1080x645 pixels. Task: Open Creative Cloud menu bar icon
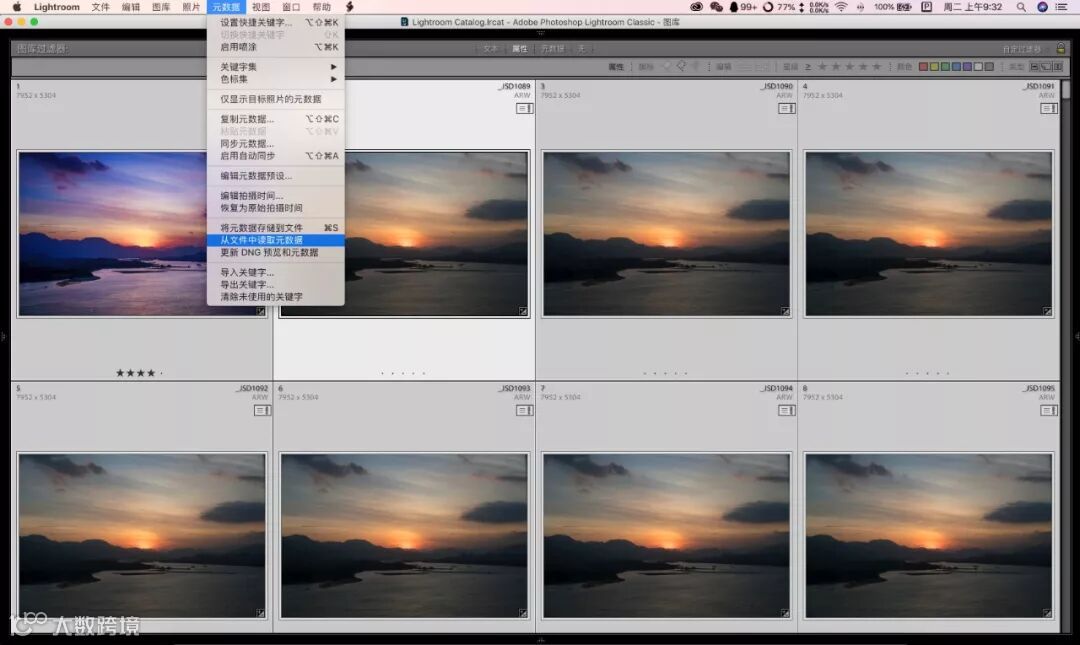click(696, 7)
